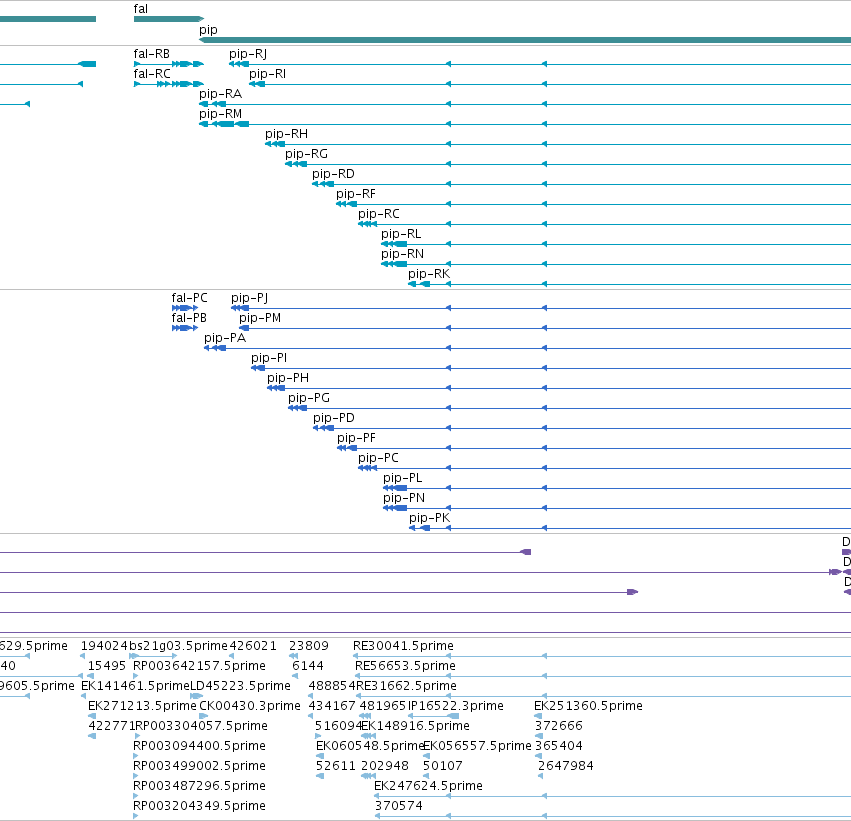The width and height of the screenshot is (851, 821).
Task: Select the pip-PC feature label
Action: click(x=378, y=459)
